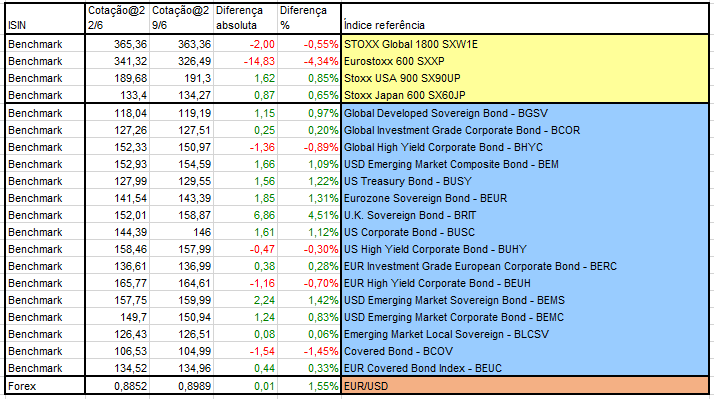This screenshot has width=714, height=399.
Task: Click the U.K. Sovereign Bond - BRIT cell
Action: tap(525, 215)
